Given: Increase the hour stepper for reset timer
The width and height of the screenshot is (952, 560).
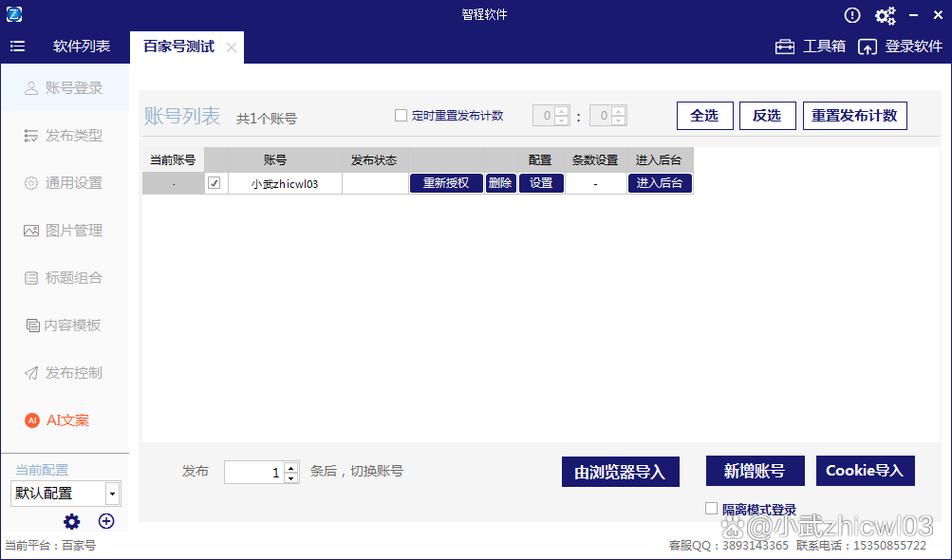Looking at the screenshot, I should point(562,111).
